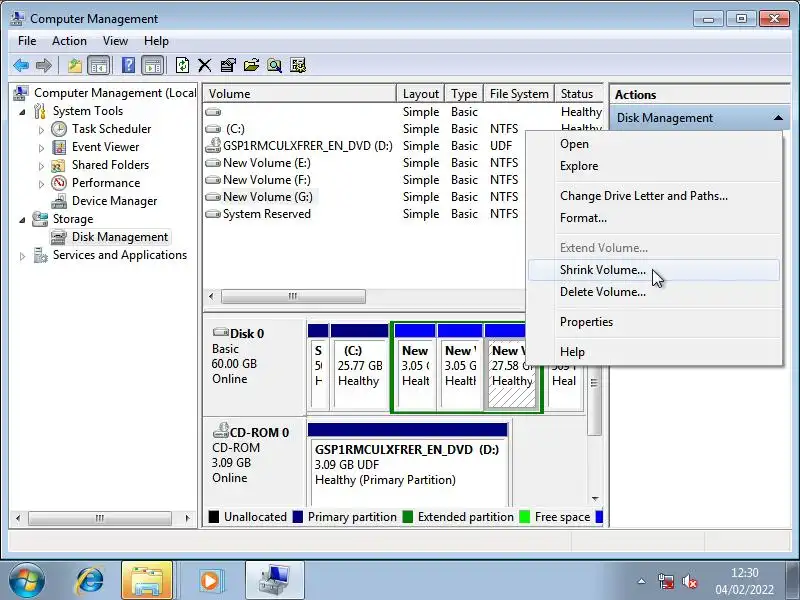Toggle the Show/Hide Action Pane icon
The width and height of the screenshot is (800, 600).
(x=153, y=65)
